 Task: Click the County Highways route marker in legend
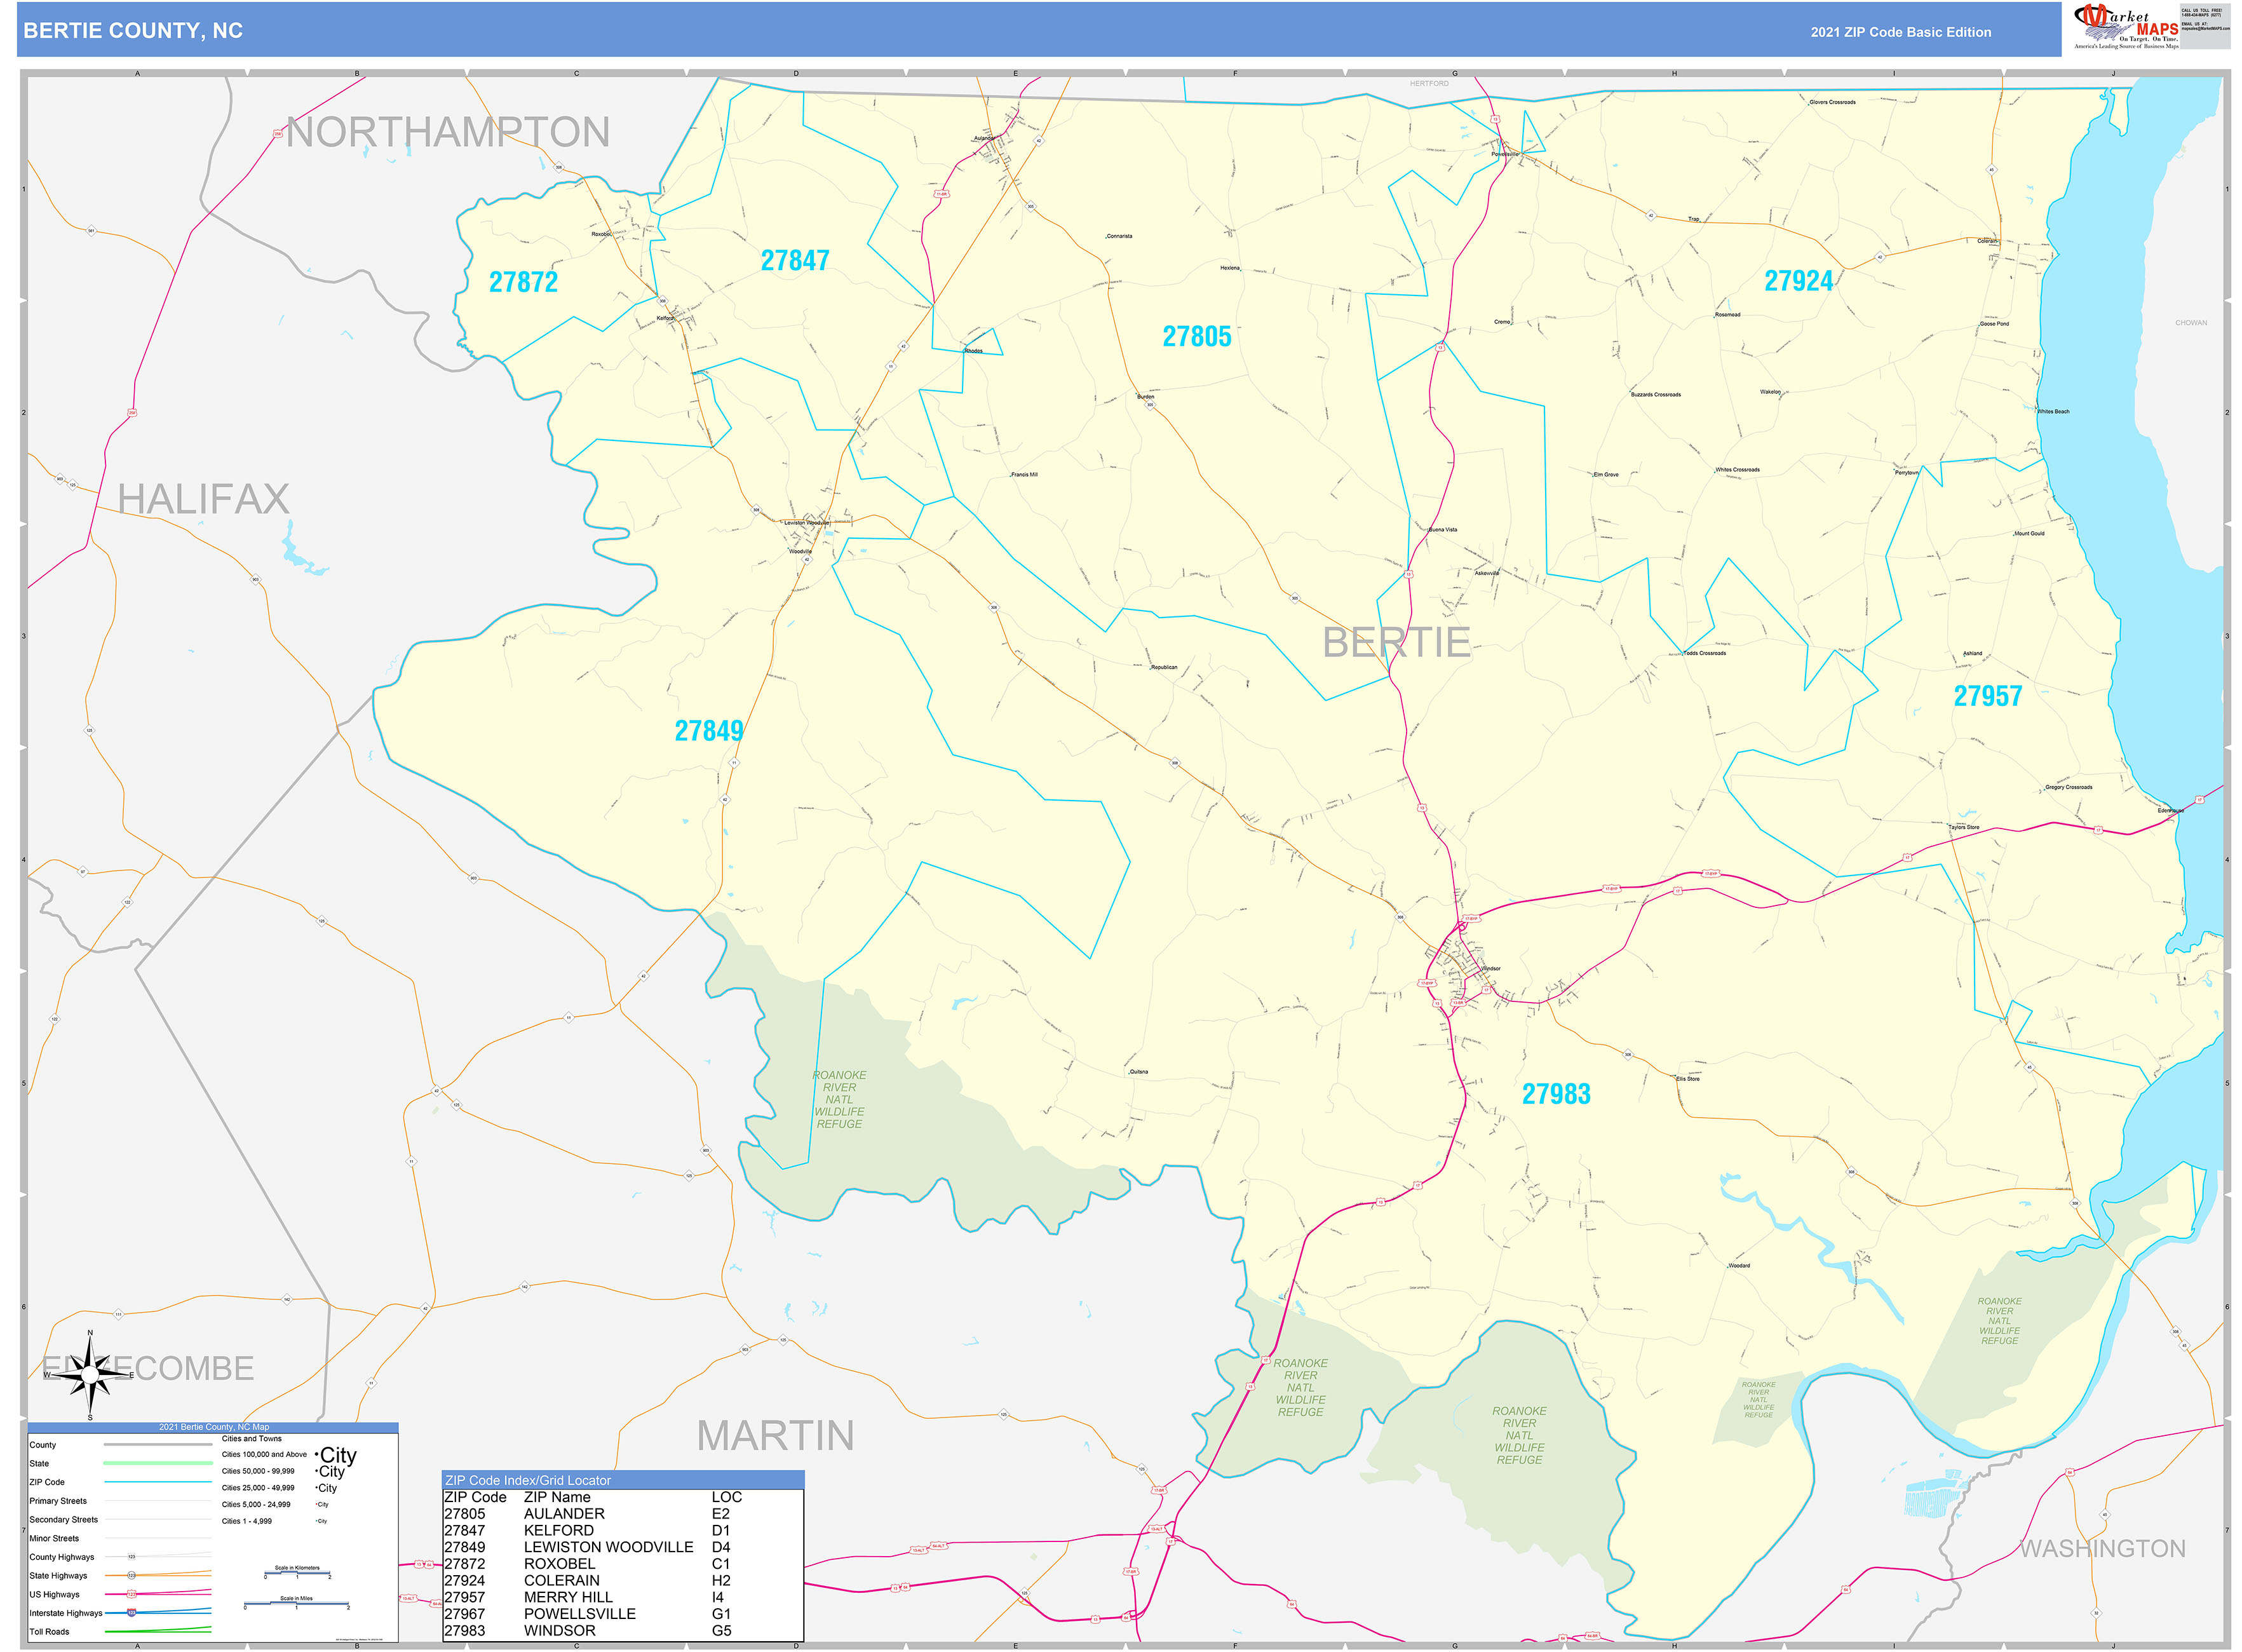pos(131,1557)
